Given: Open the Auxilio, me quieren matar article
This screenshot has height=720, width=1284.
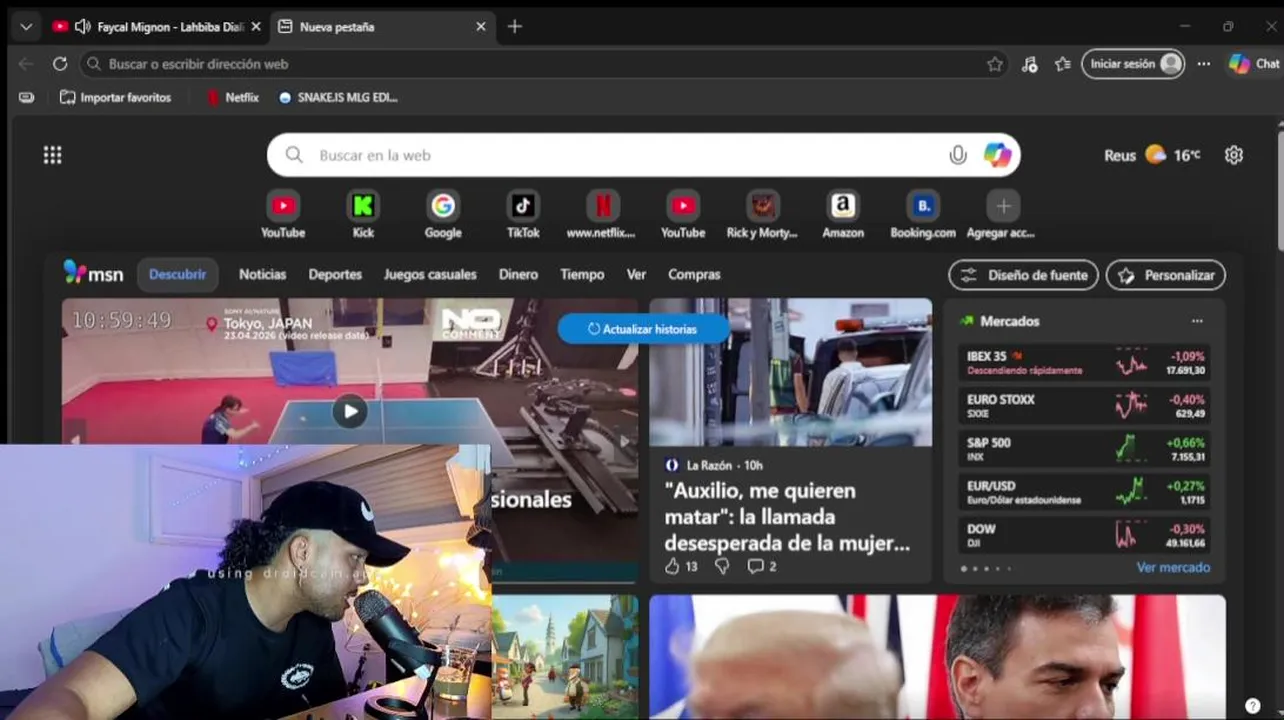Looking at the screenshot, I should [788, 517].
